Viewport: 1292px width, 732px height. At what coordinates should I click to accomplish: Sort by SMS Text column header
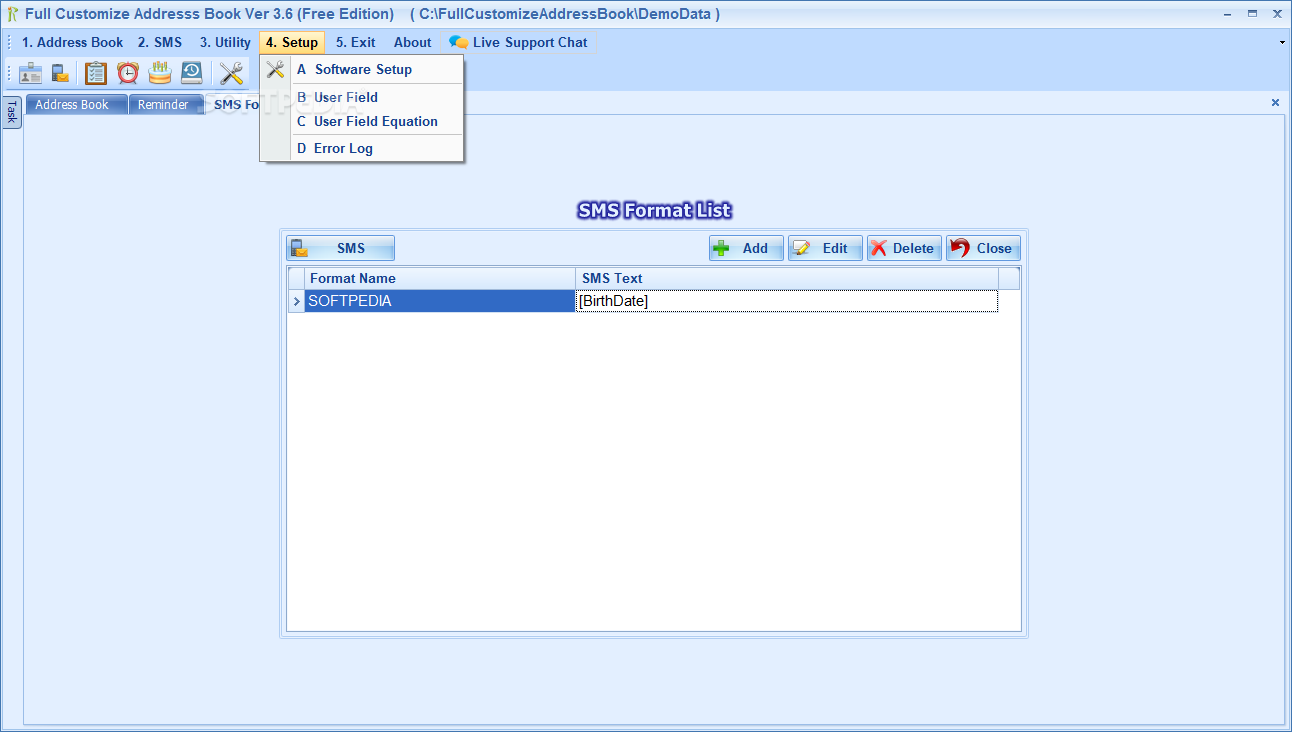(x=787, y=278)
